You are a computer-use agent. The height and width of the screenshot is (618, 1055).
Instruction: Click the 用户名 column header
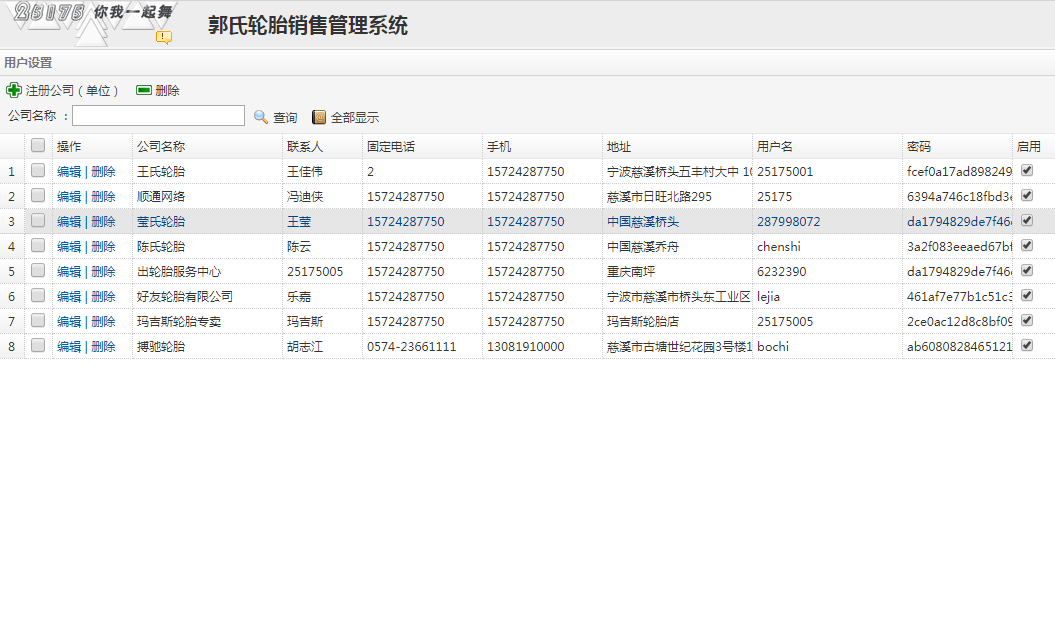(x=775, y=147)
